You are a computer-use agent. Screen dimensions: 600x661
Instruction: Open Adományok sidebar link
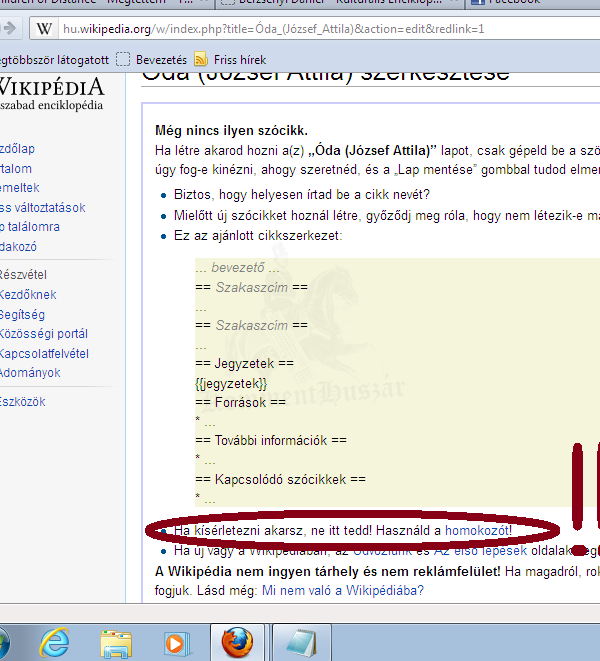[30, 373]
